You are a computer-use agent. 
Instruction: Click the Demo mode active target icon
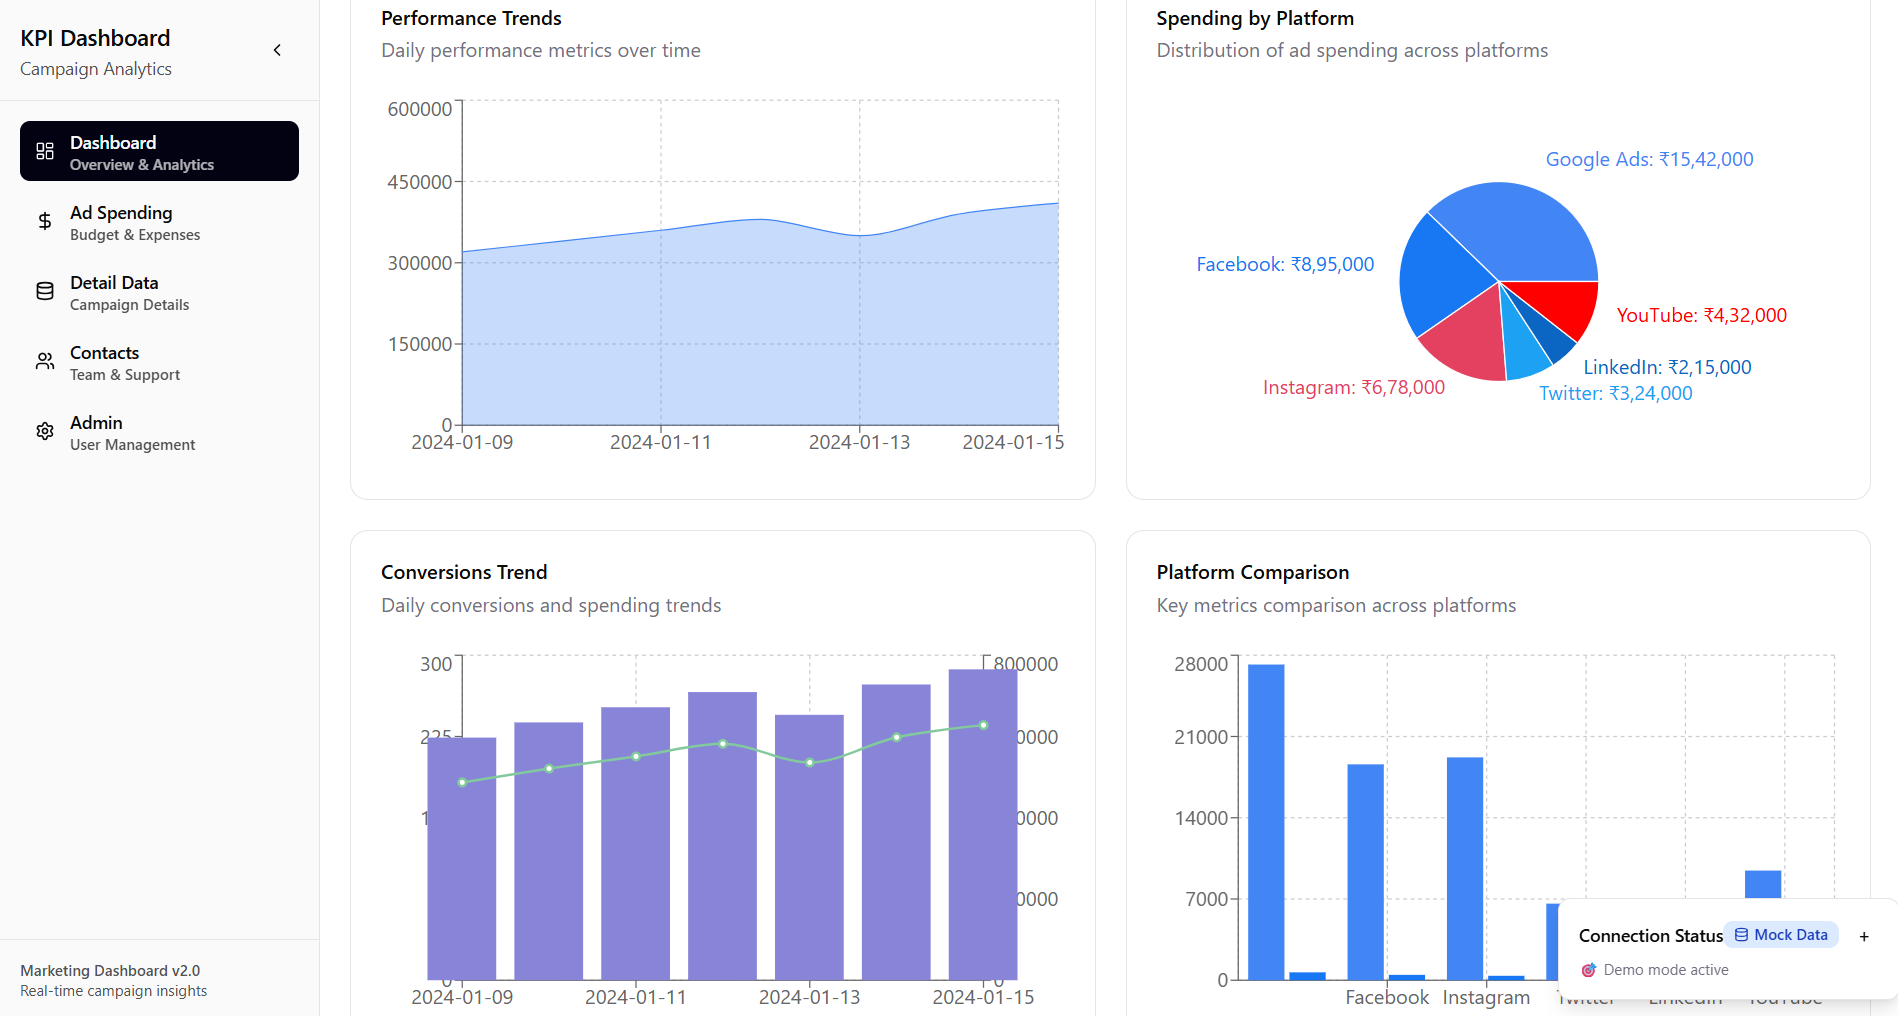click(x=1589, y=970)
